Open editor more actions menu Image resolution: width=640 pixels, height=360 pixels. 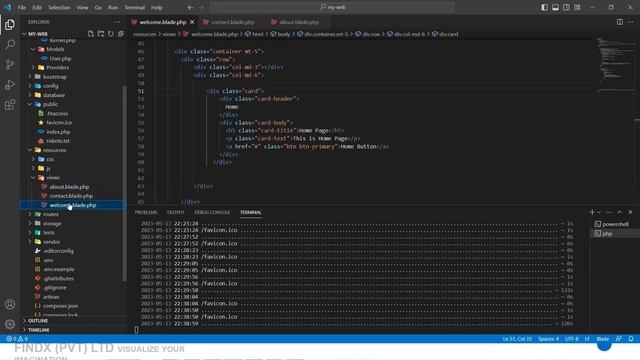coord(631,22)
